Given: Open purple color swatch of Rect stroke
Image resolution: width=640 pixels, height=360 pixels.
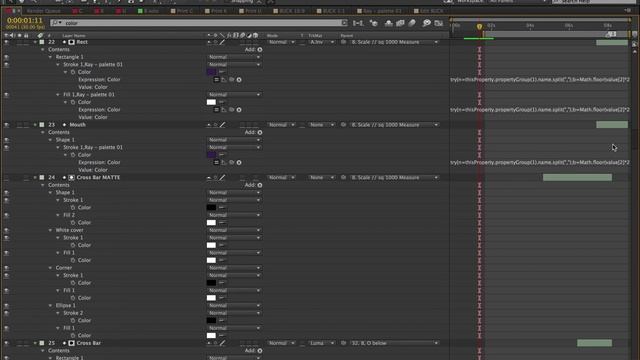Looking at the screenshot, I should pos(211,72).
